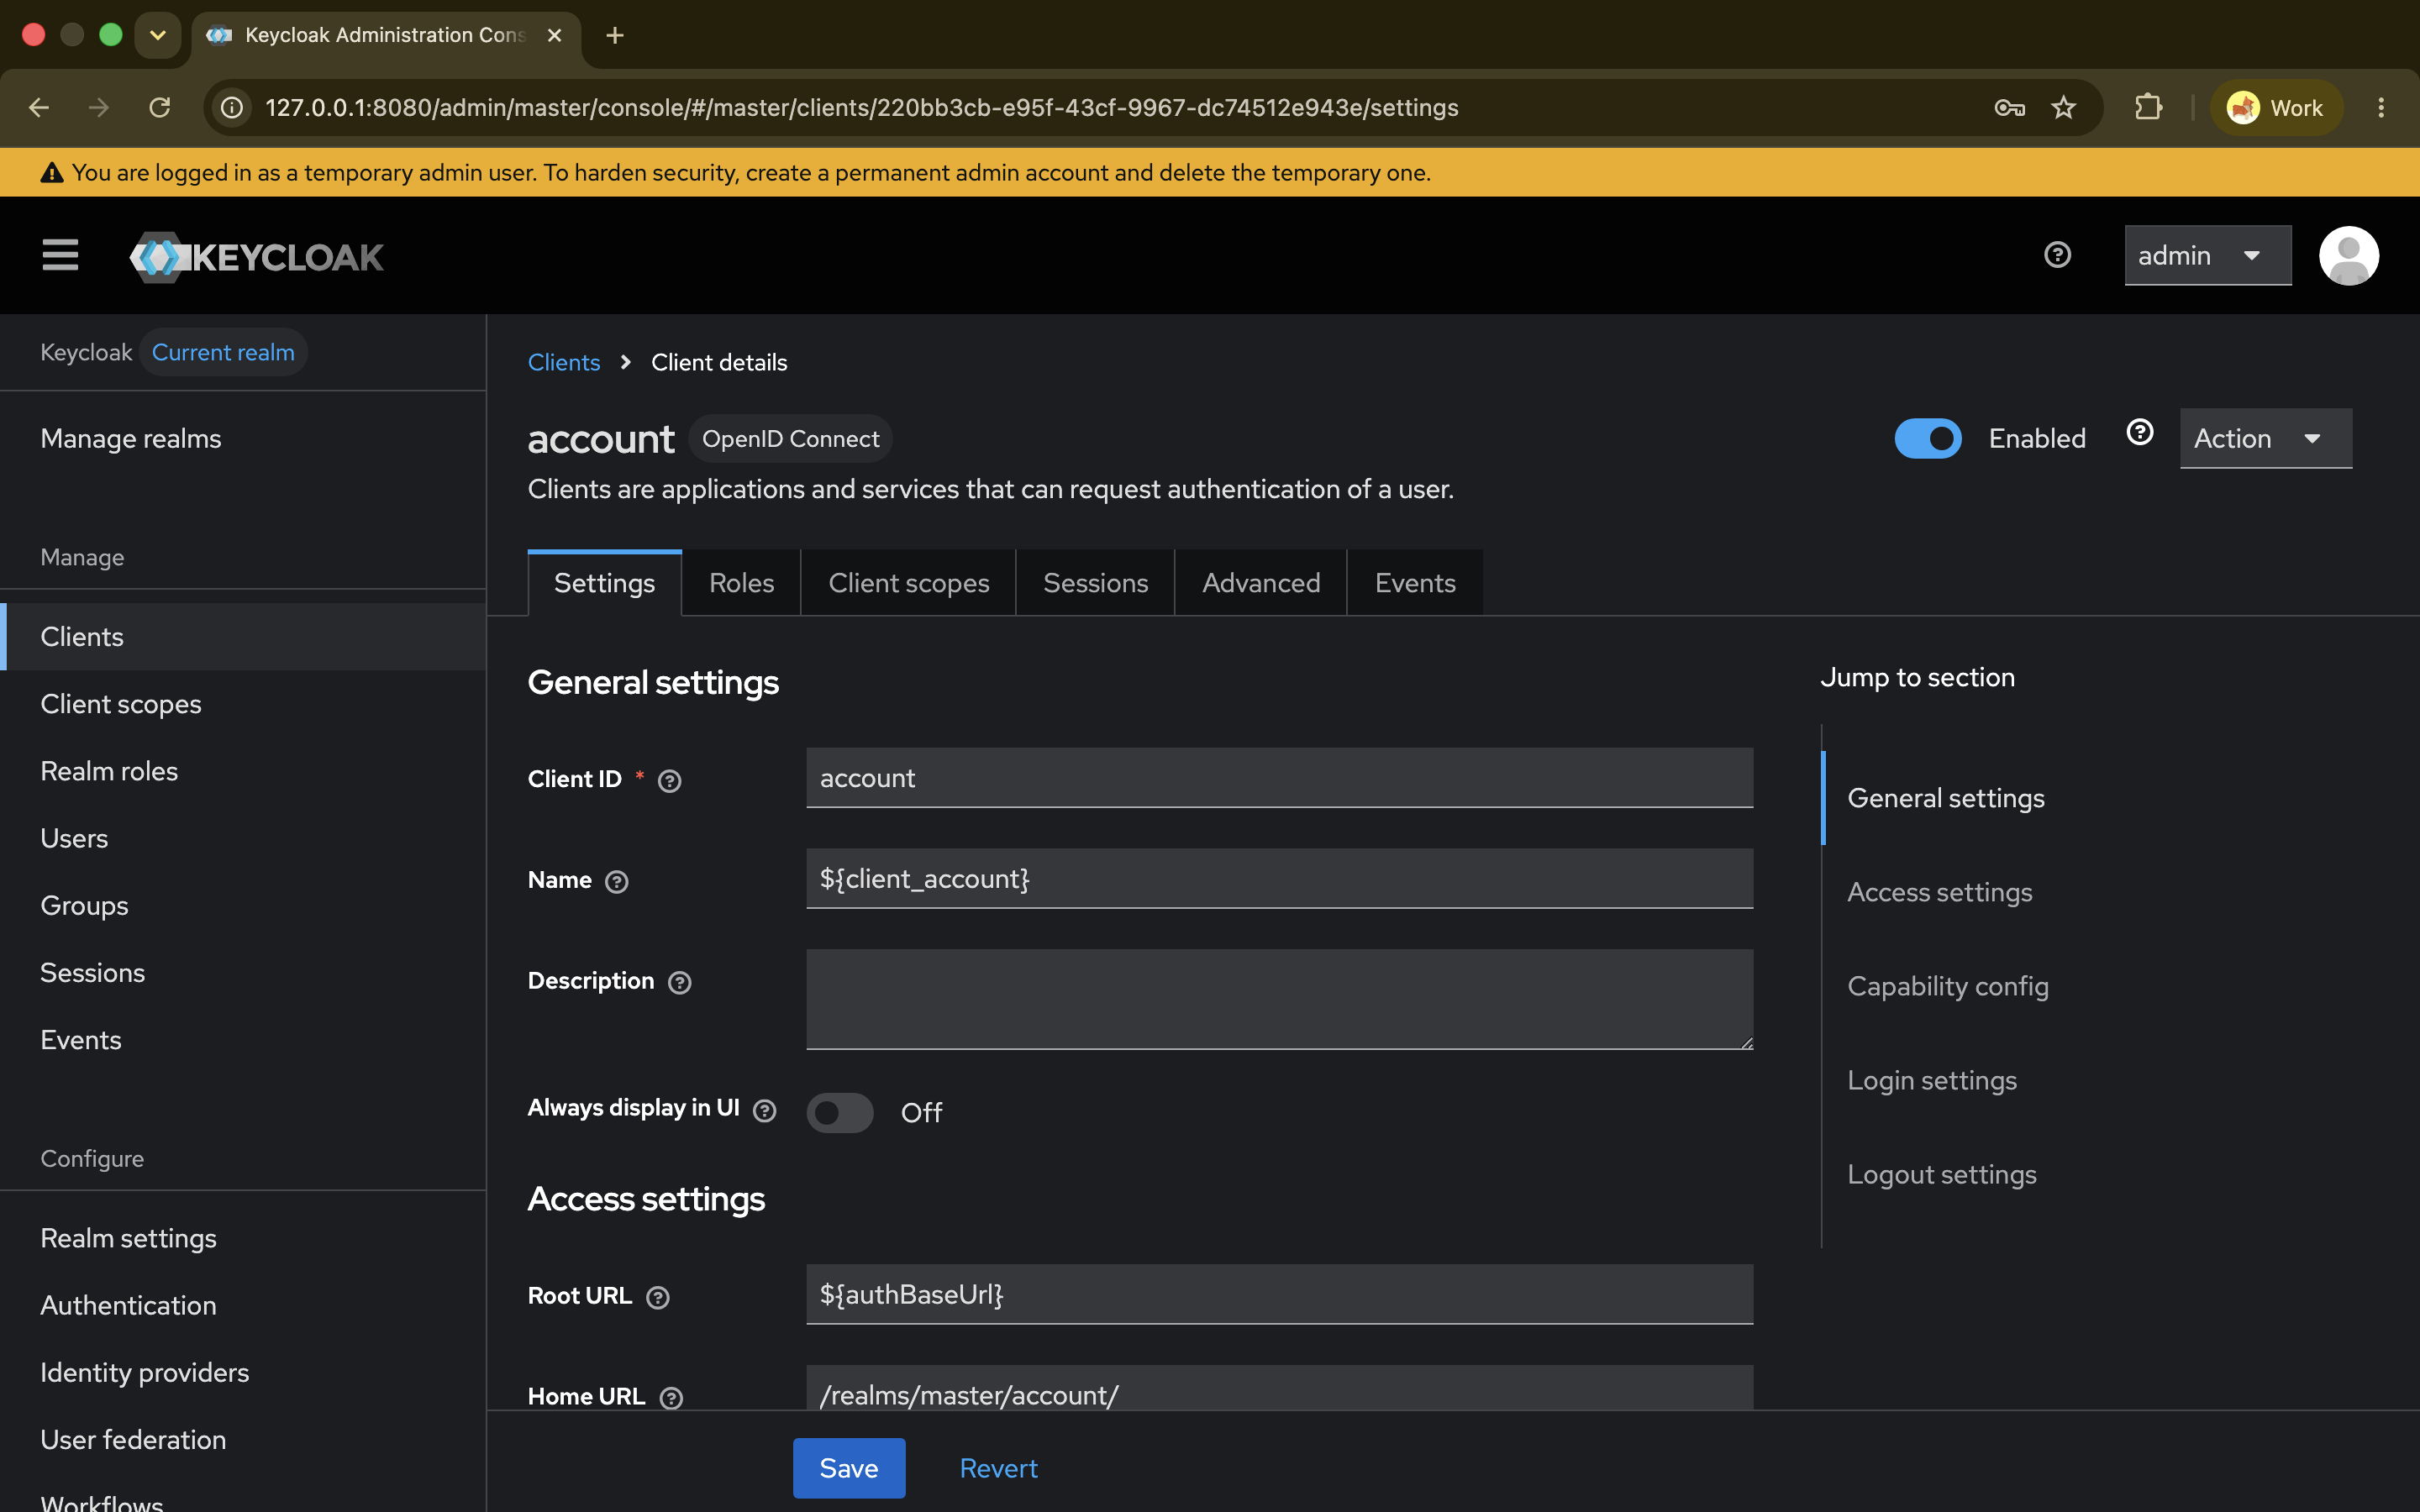The image size is (2420, 1512).
Task: Show help for the Enabled toggle
Action: point(2139,432)
